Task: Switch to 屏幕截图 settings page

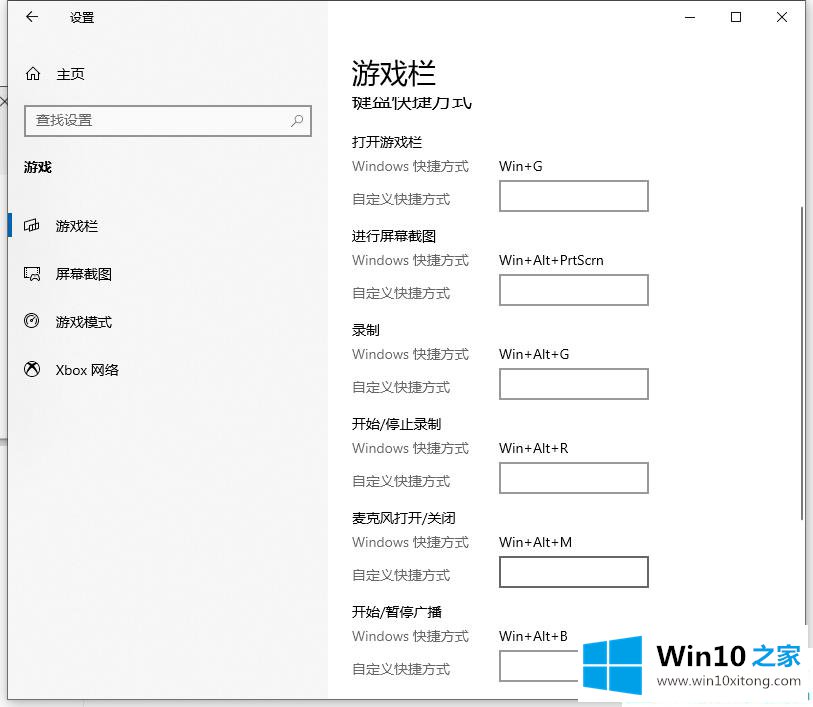Action: 83,274
